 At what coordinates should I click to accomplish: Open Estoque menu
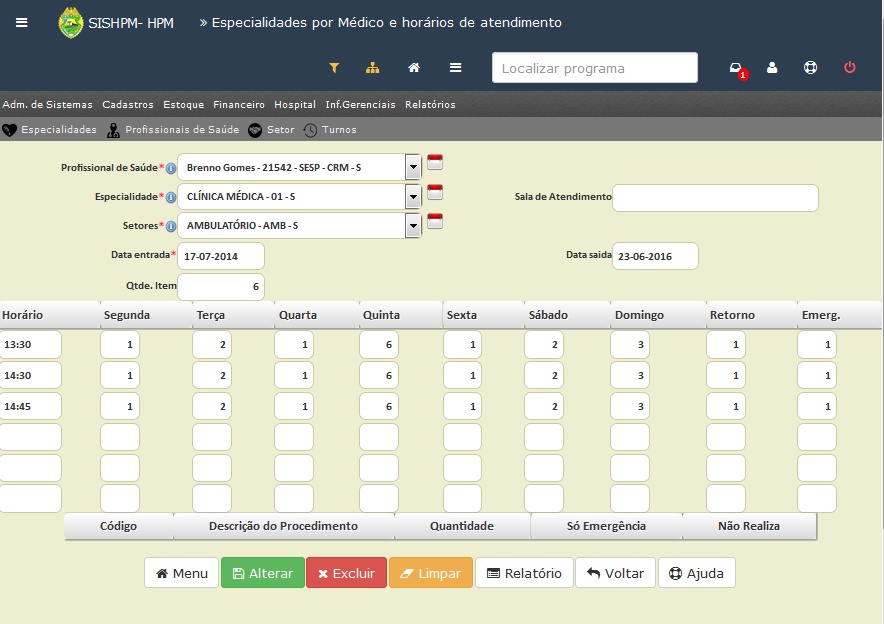click(x=184, y=104)
